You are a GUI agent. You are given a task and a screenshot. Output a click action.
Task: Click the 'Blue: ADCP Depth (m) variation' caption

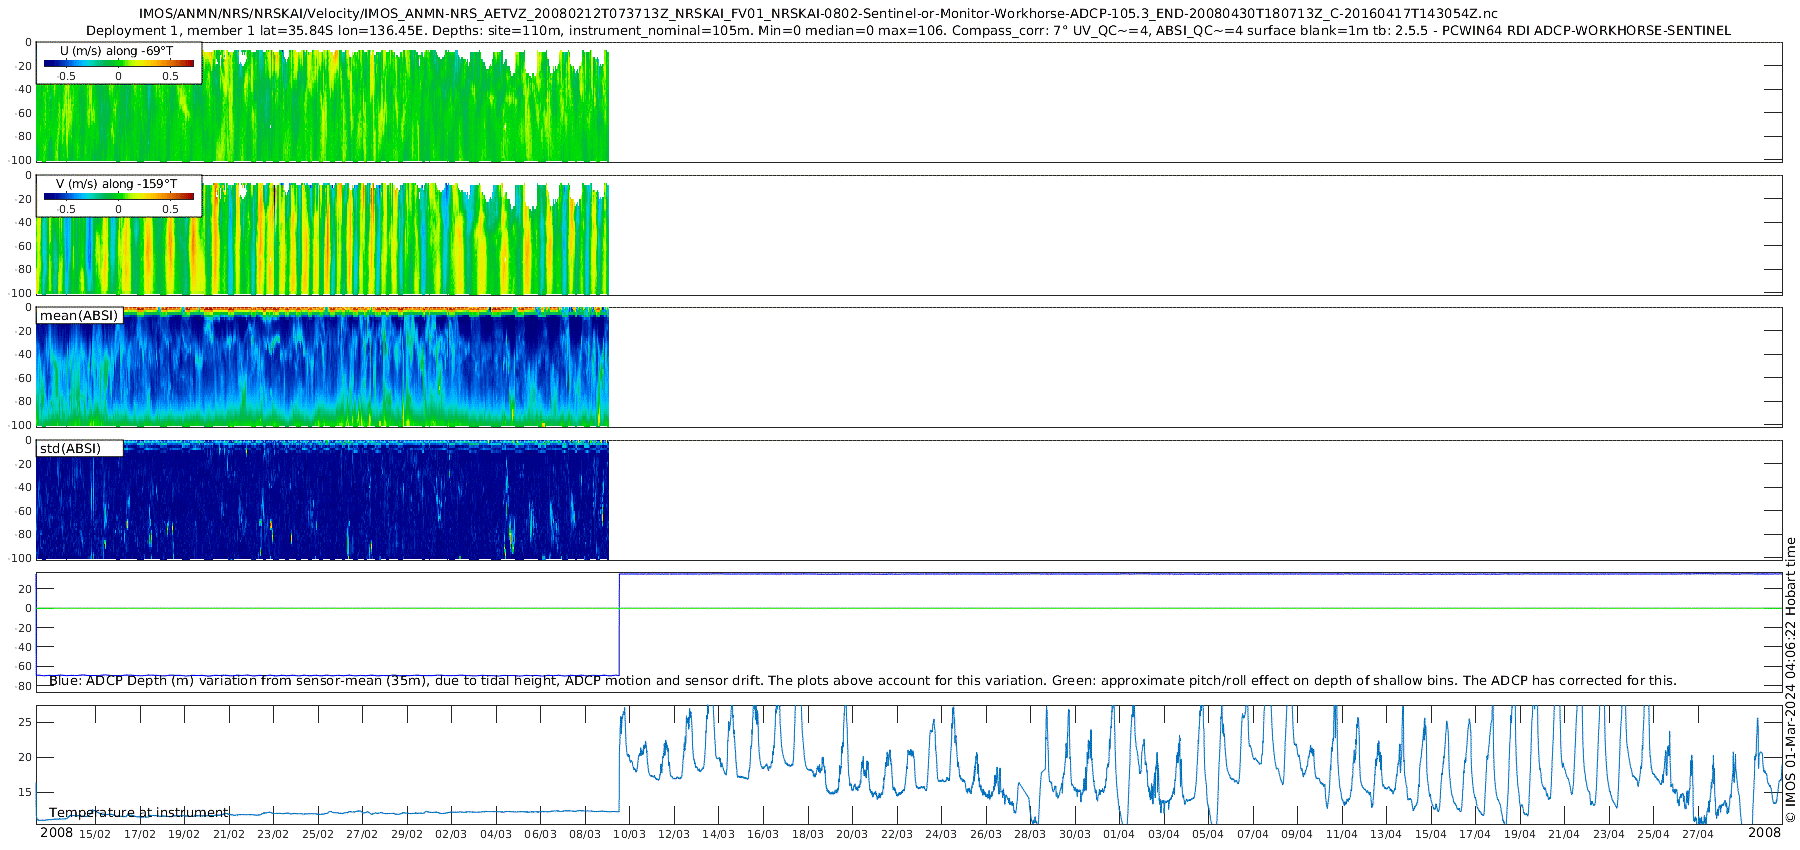[863, 681]
